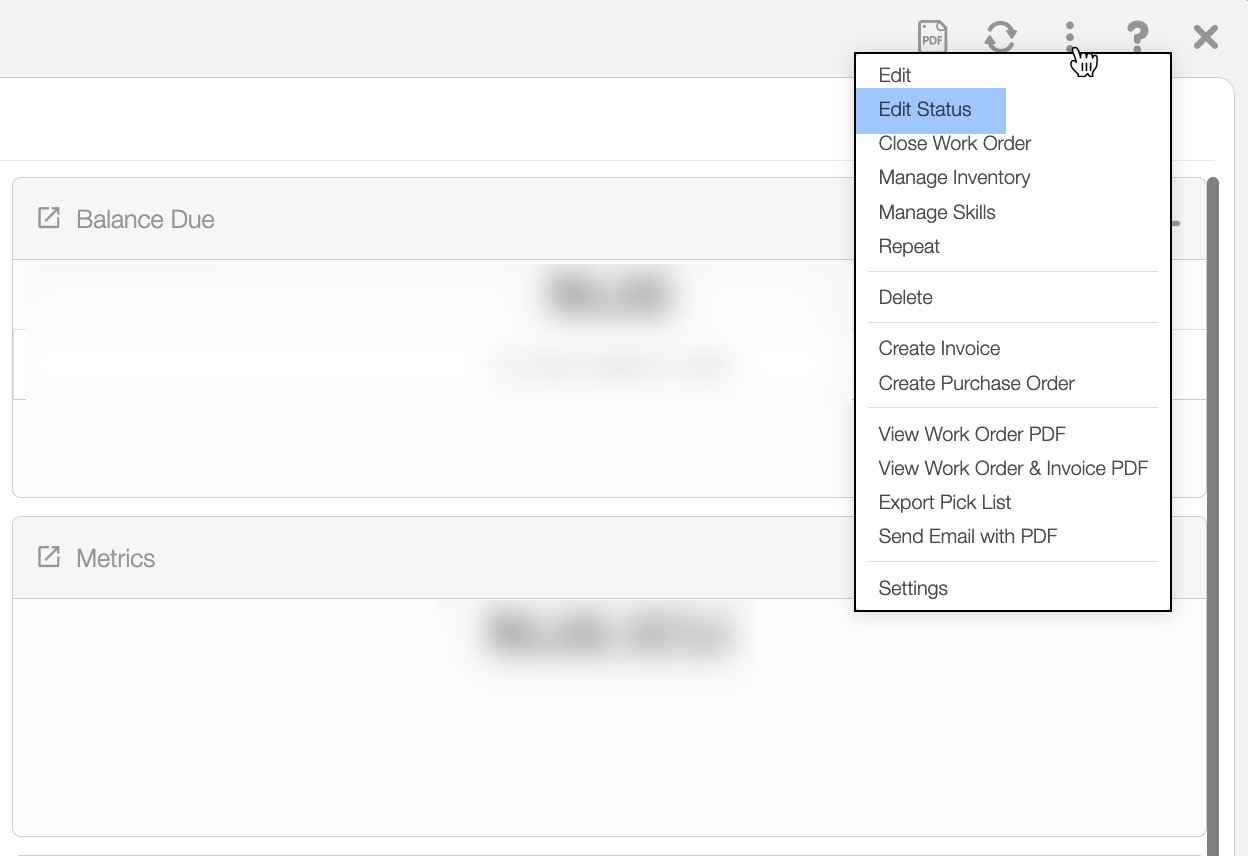Click the three-dot more options icon
The image size is (1248, 856).
1069,37
